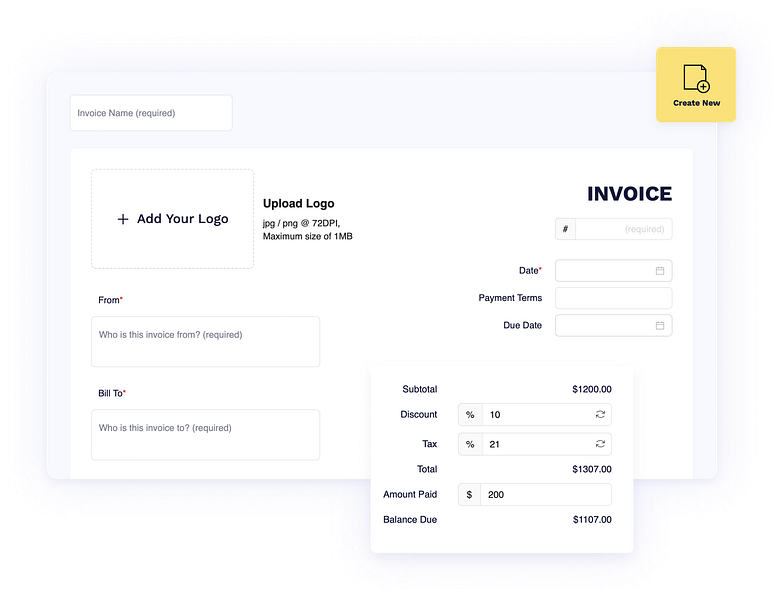Click into the Due Date field
The image size is (783, 600).
(613, 325)
